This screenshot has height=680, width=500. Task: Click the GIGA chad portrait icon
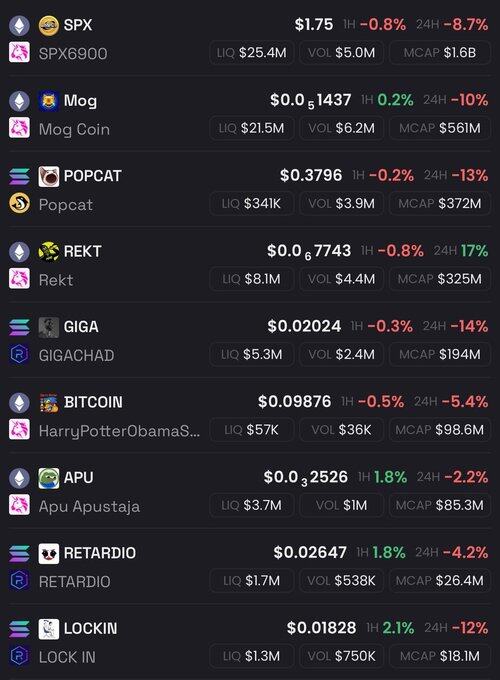pyautogui.click(x=49, y=327)
